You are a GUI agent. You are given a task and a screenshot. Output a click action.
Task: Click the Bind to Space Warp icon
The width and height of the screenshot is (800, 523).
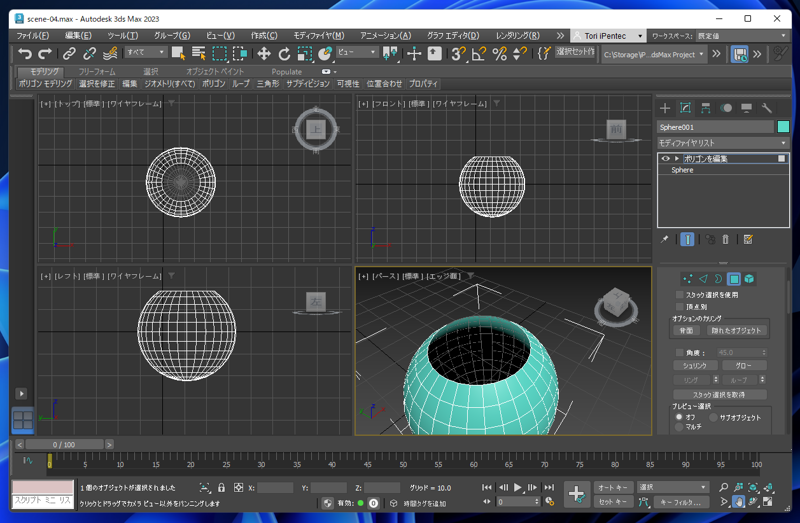coord(110,53)
